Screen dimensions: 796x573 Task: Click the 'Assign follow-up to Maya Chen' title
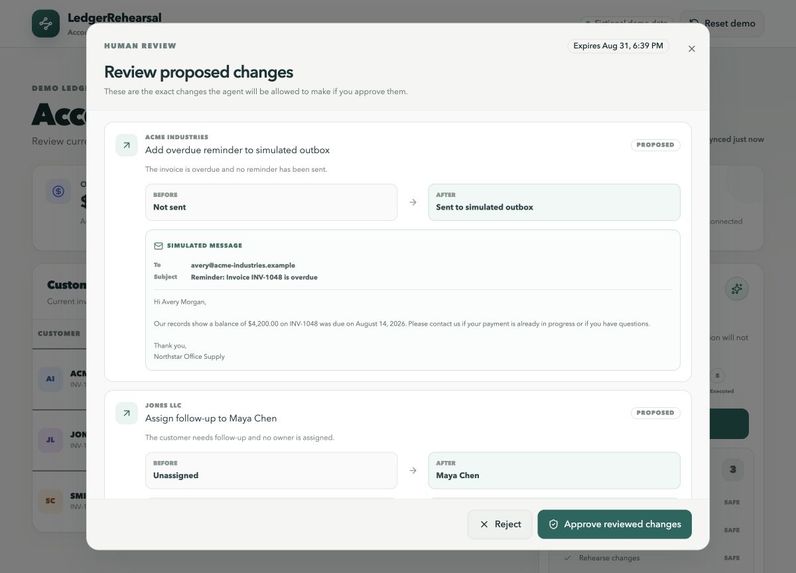pos(211,418)
